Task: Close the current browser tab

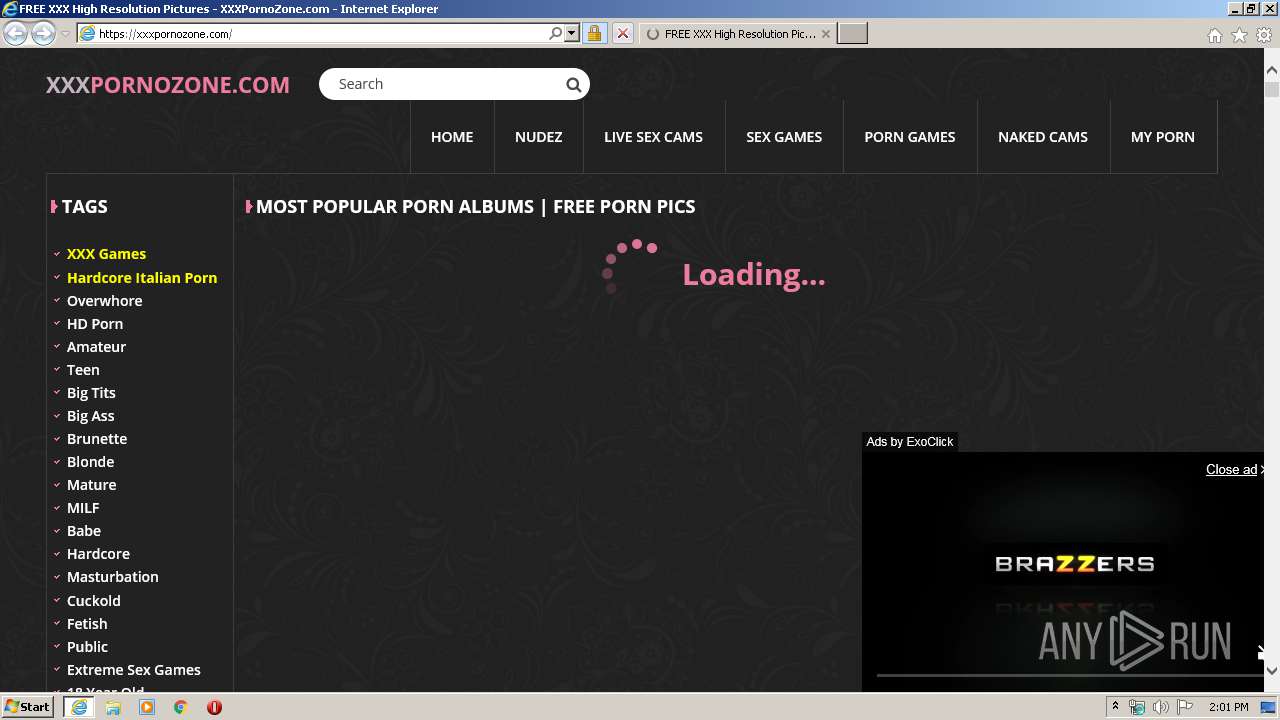Action: (x=825, y=33)
